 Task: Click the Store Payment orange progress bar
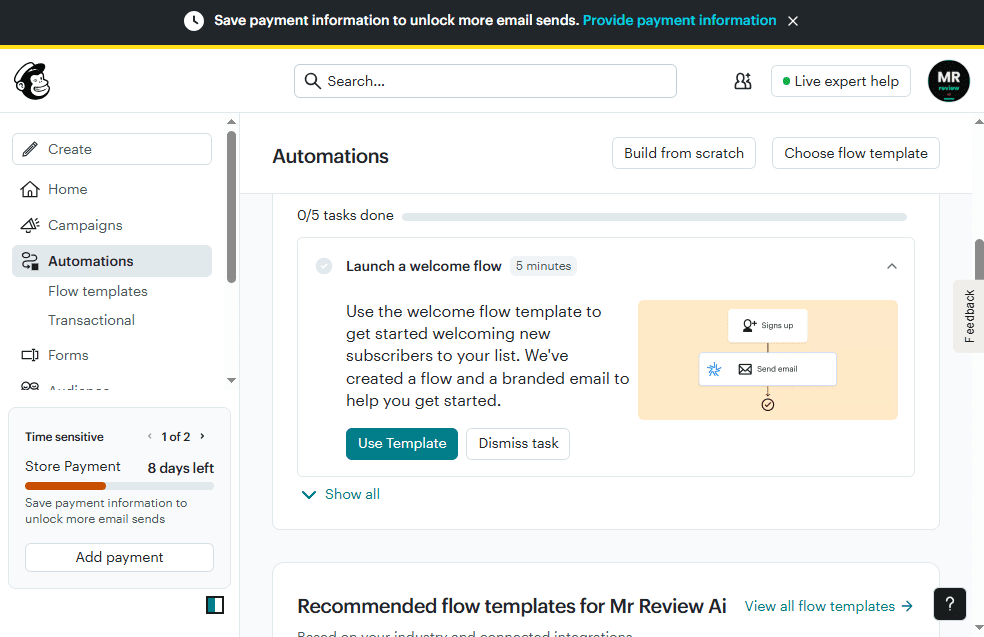(x=65, y=486)
